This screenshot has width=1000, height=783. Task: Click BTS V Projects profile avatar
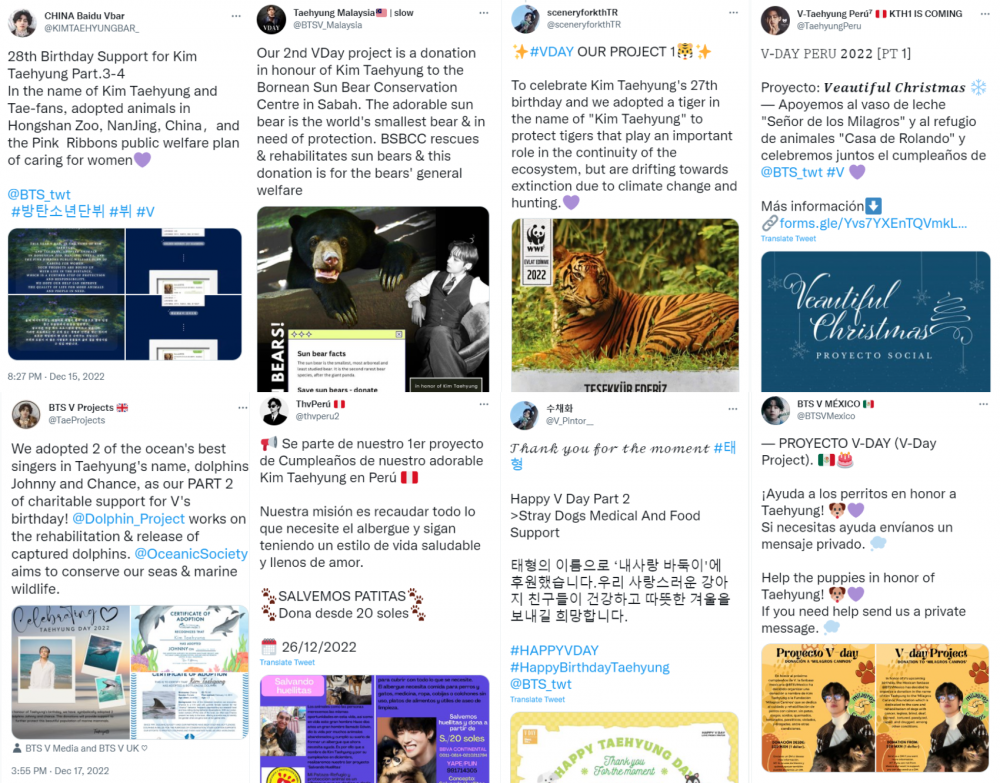point(26,414)
